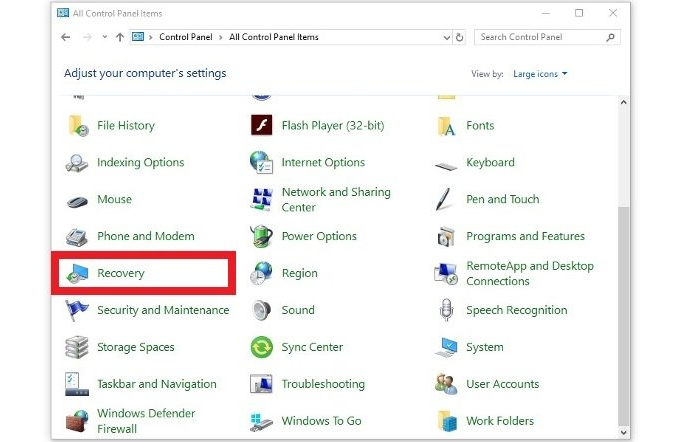Open the View by Large icons dropdown

[x=540, y=74]
